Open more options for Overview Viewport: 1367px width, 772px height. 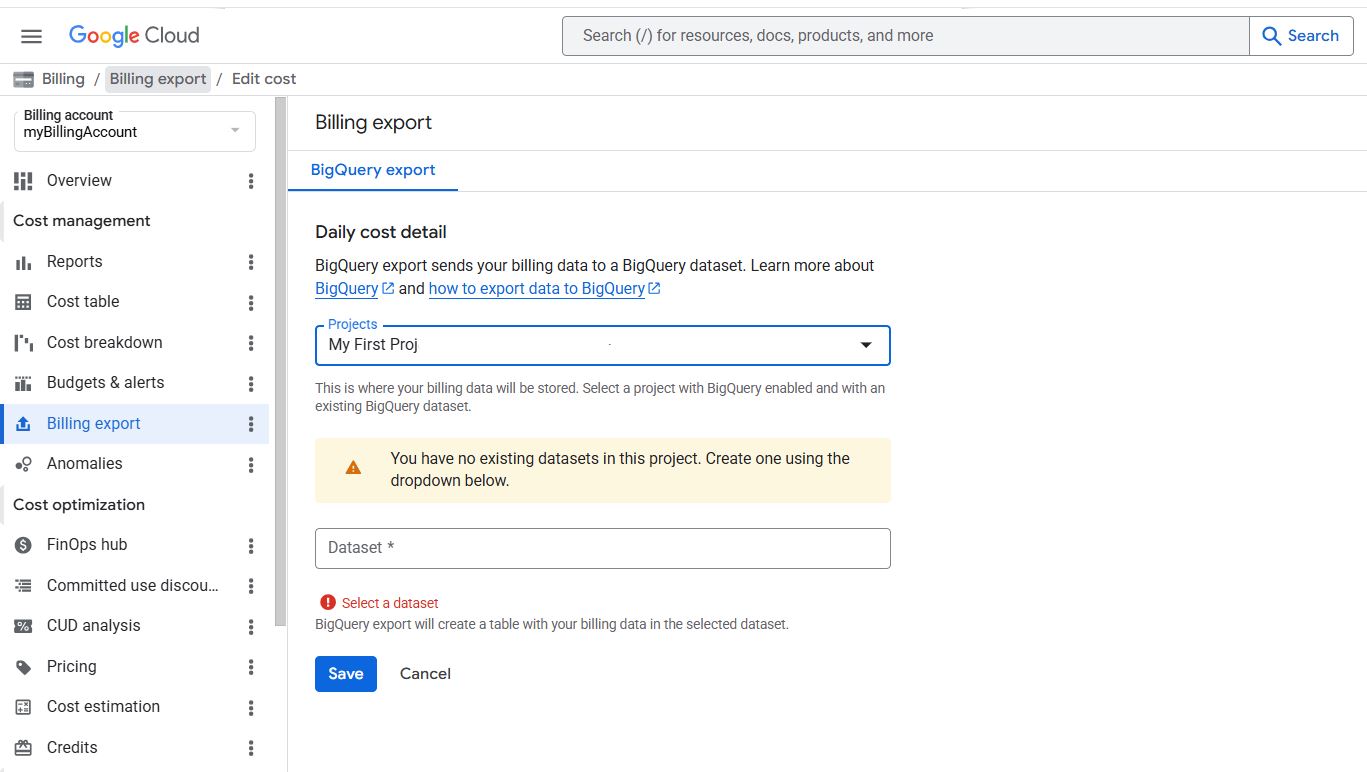pyautogui.click(x=251, y=181)
